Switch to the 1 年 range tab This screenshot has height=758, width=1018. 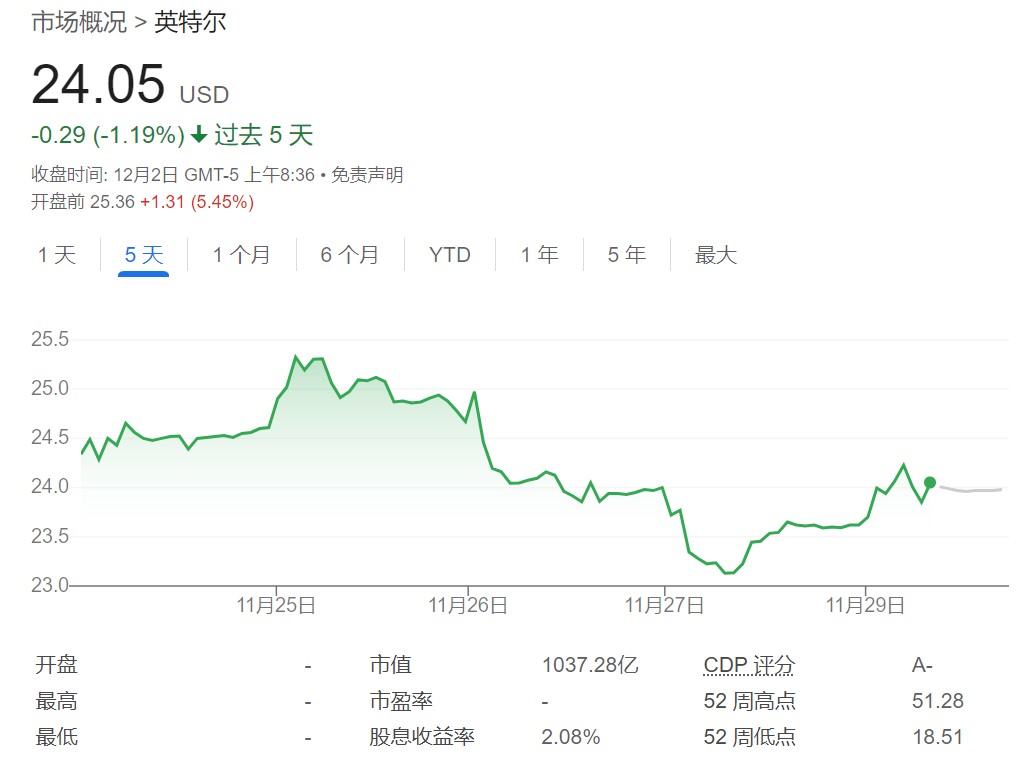pyautogui.click(x=540, y=254)
